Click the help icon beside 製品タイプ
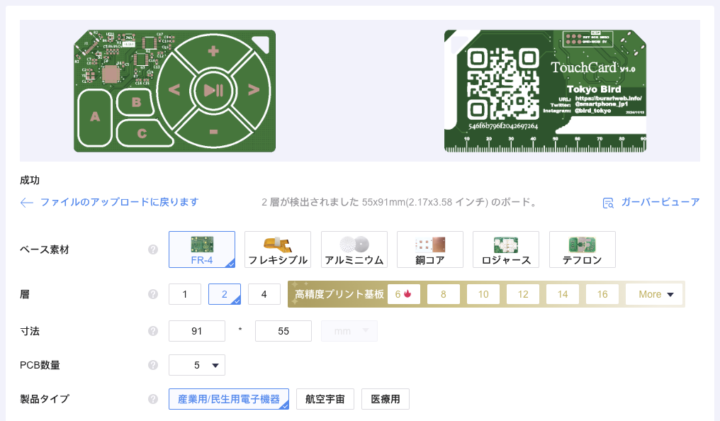 click(153, 400)
